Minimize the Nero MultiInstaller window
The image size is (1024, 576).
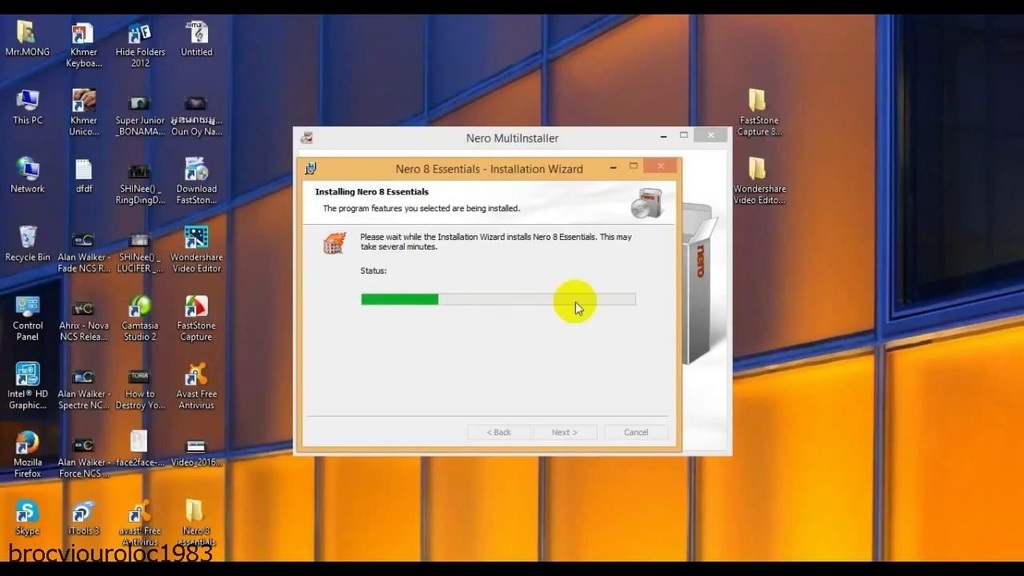[664, 136]
